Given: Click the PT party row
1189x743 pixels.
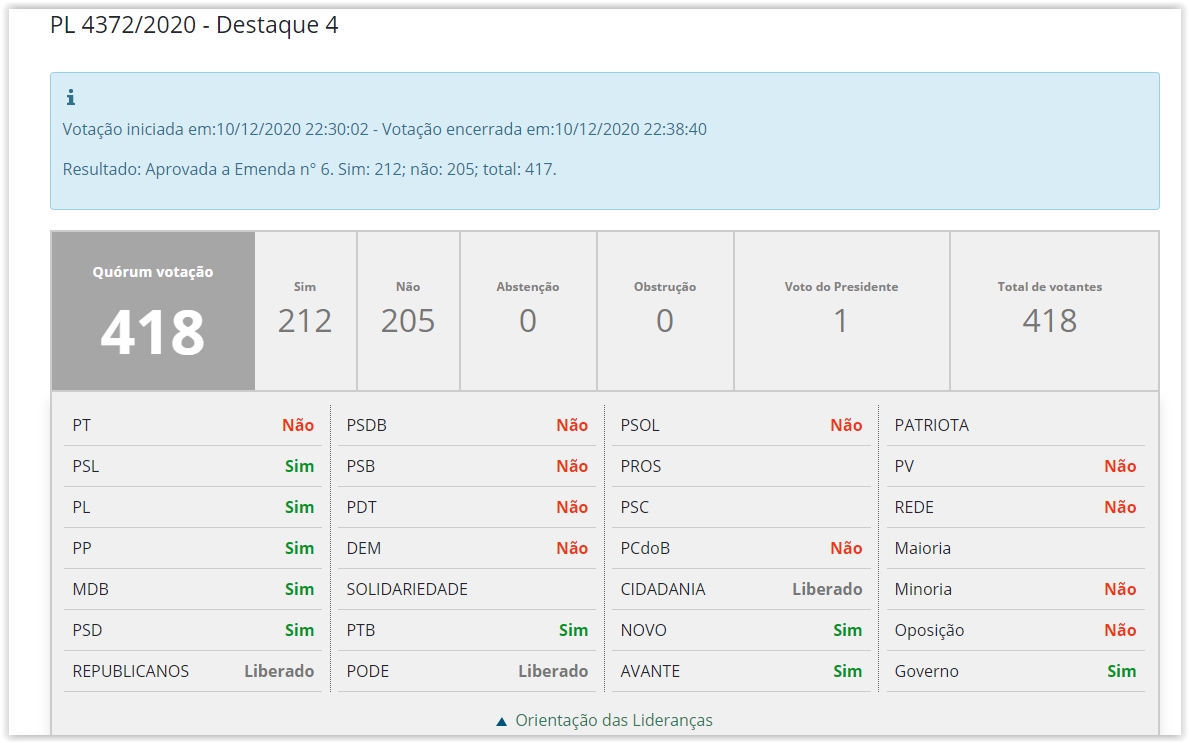Looking at the screenshot, I should [193, 425].
